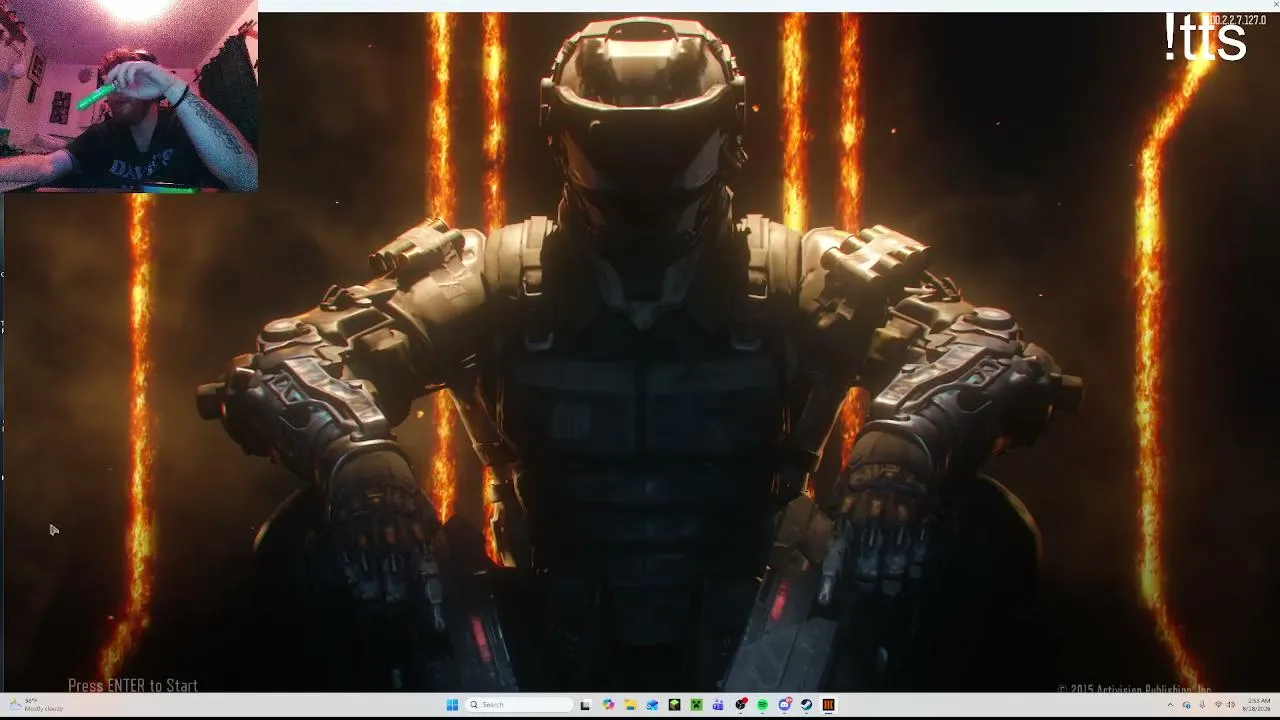Click the webcam overlay thumbnail

[x=129, y=96]
